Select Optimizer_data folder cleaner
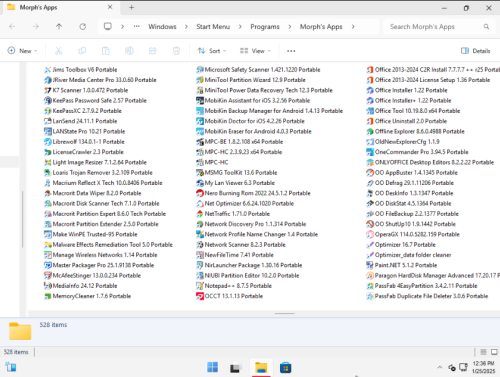The image size is (500, 377). tap(409, 255)
